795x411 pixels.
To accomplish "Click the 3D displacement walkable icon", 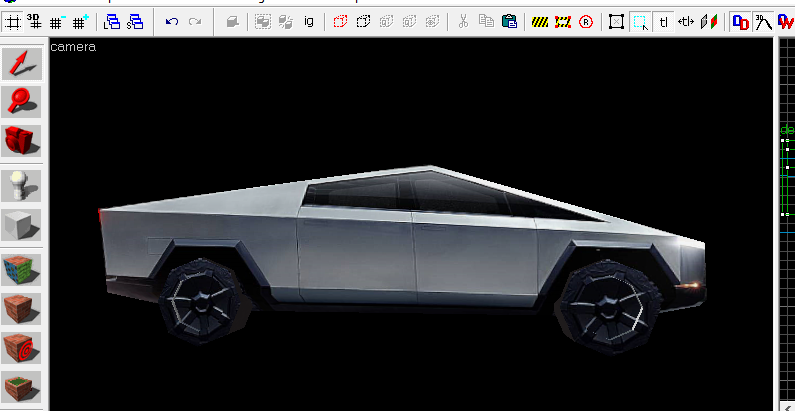I will point(763,22).
